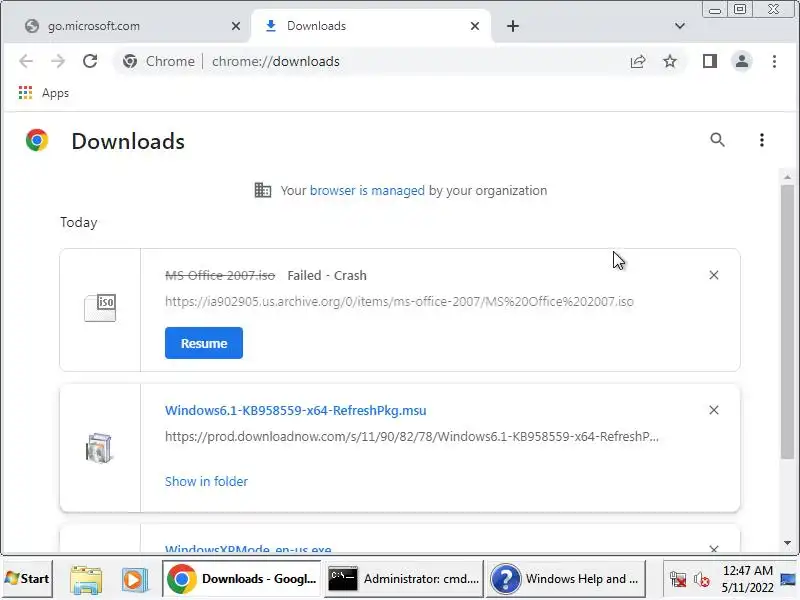Click the WindowsXPMode_en-us.exe file link

coord(248,548)
